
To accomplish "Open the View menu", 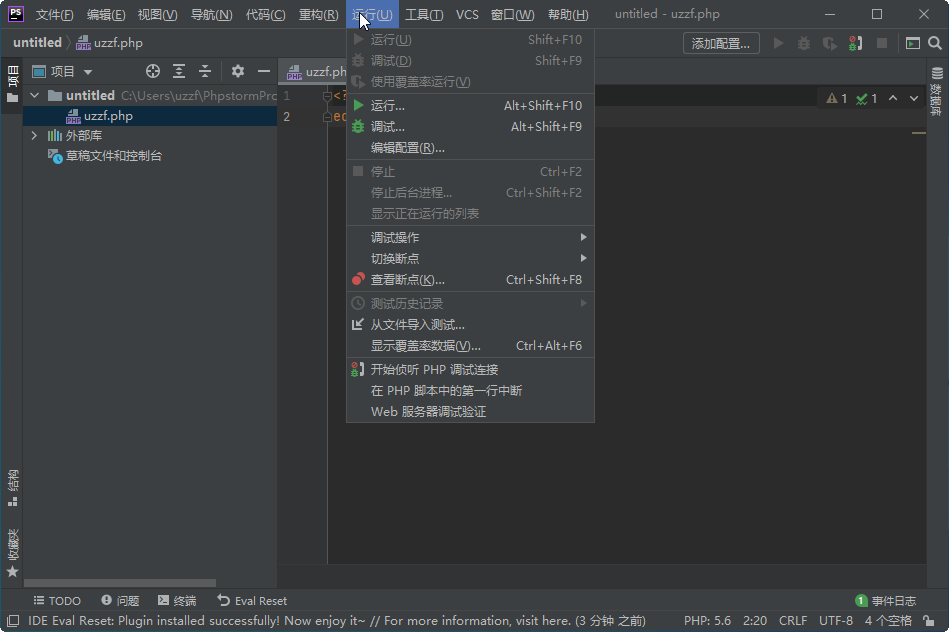I will click(157, 15).
